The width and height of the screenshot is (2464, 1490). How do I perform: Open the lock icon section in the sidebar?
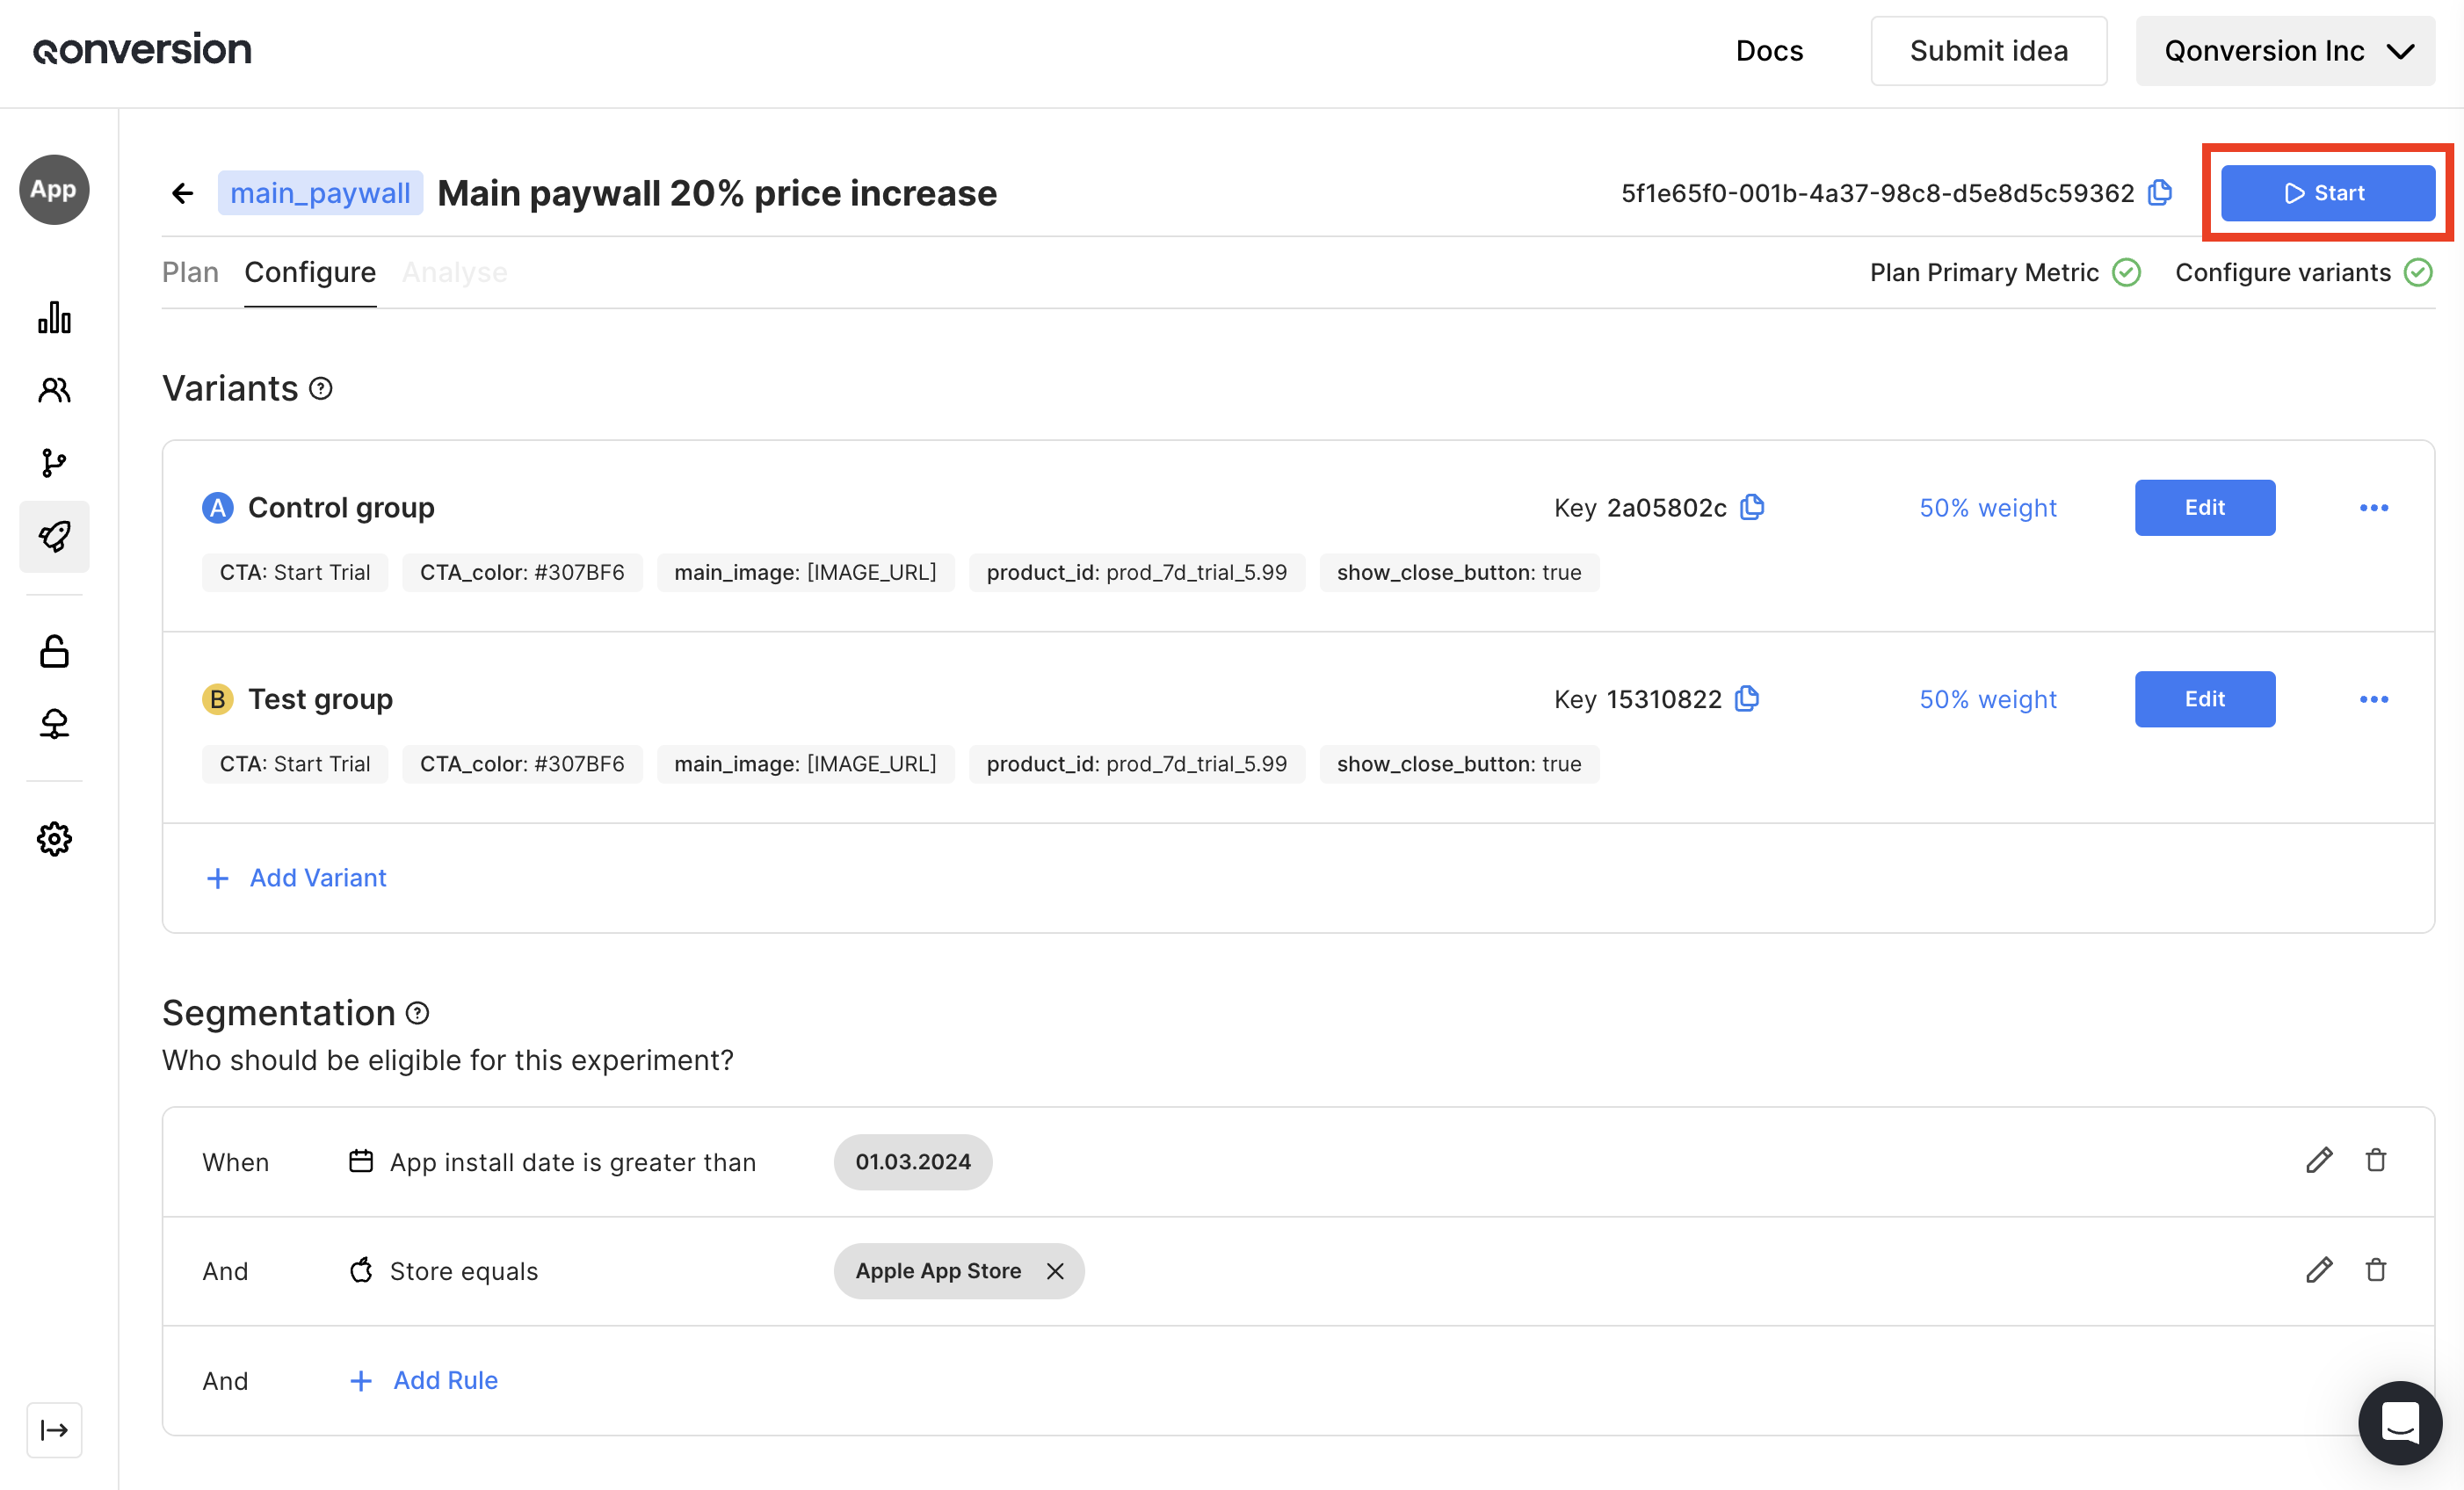[x=54, y=652]
